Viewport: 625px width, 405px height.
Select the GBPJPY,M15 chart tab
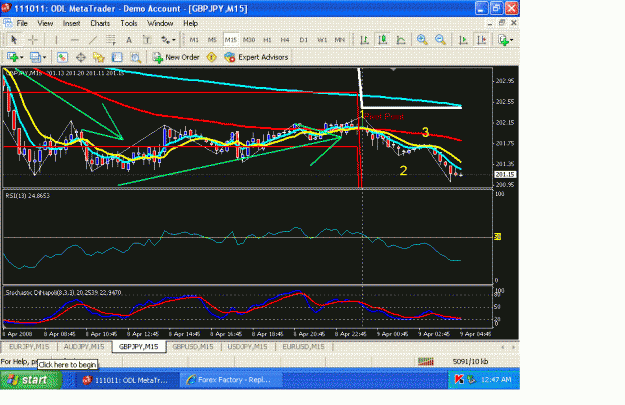pos(138,347)
